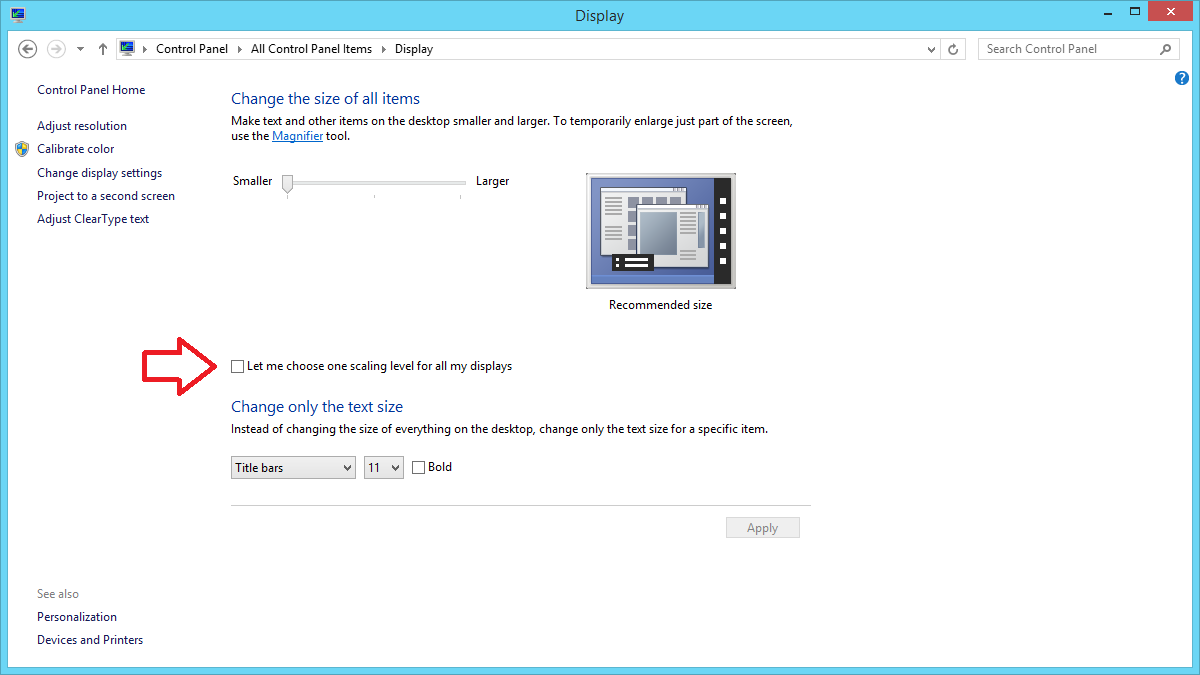Viewport: 1200px width, 675px height.
Task: Expand arrow after Control Panel breadcrumb
Action: pos(240,49)
